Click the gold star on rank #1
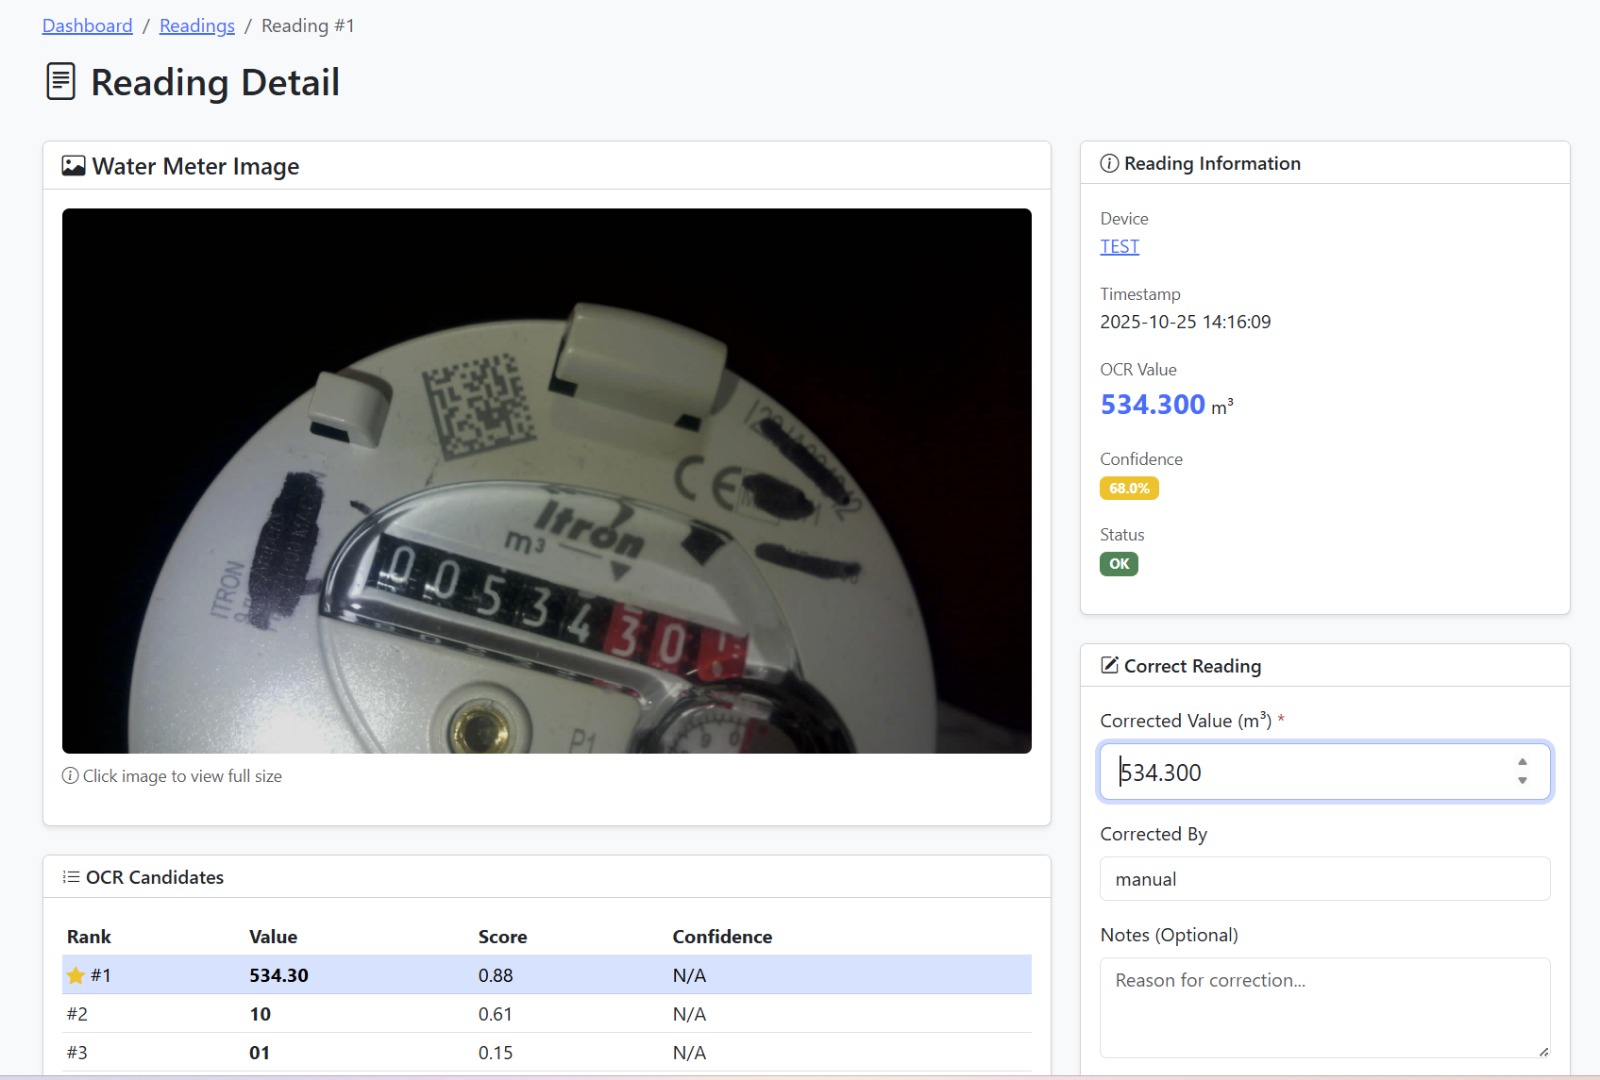The width and height of the screenshot is (1600, 1080). (x=75, y=975)
